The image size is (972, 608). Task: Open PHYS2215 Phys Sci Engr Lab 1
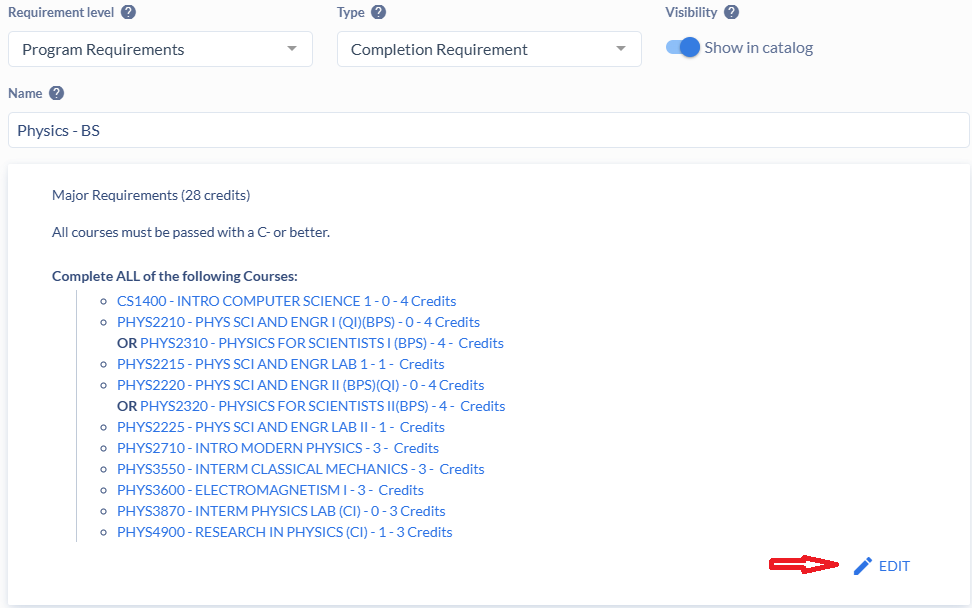pyautogui.click(x=280, y=364)
